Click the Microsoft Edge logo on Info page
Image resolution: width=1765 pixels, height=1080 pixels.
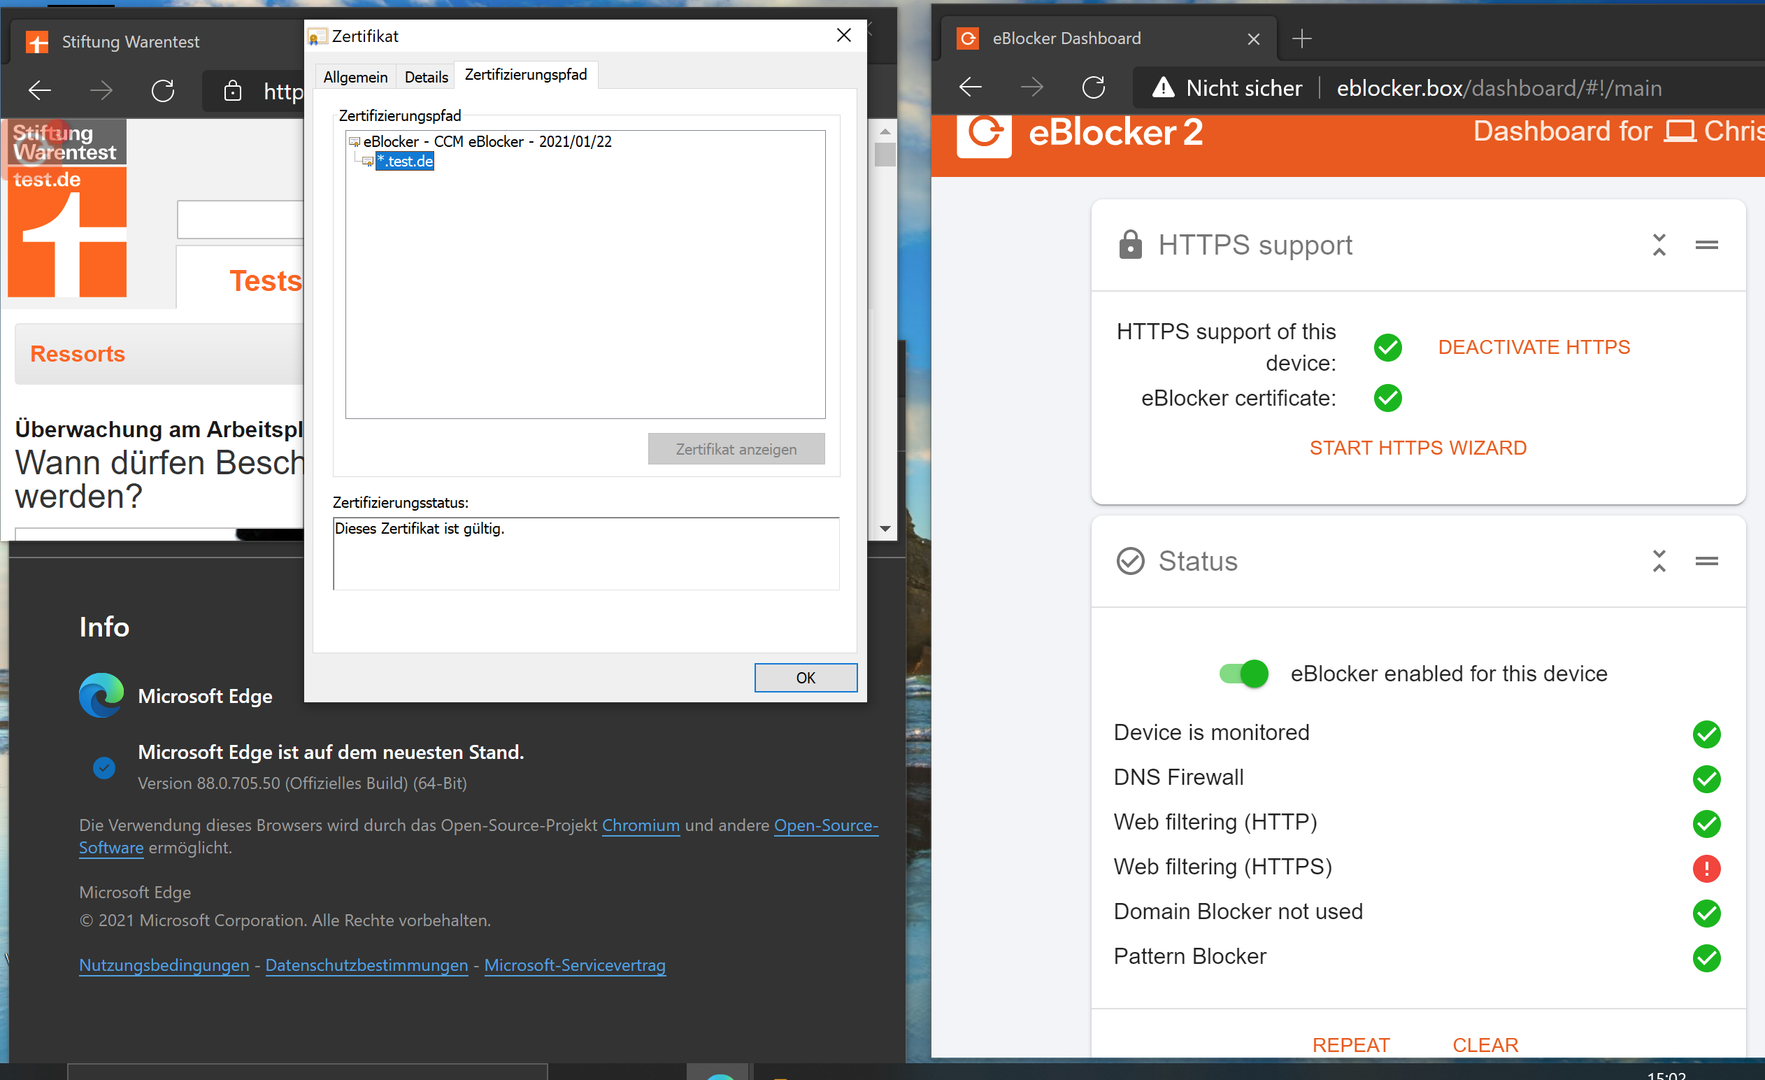point(101,696)
